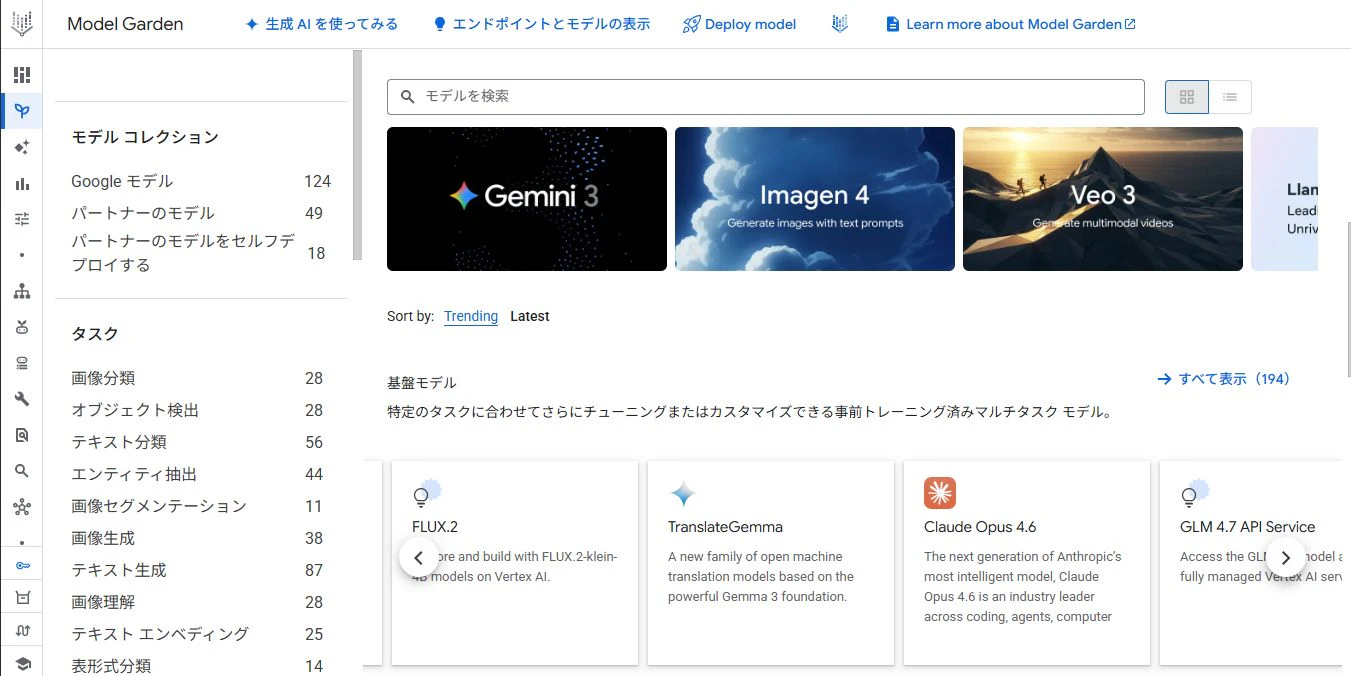Click the Claude Opus 4.6 orange logo

tap(940, 493)
